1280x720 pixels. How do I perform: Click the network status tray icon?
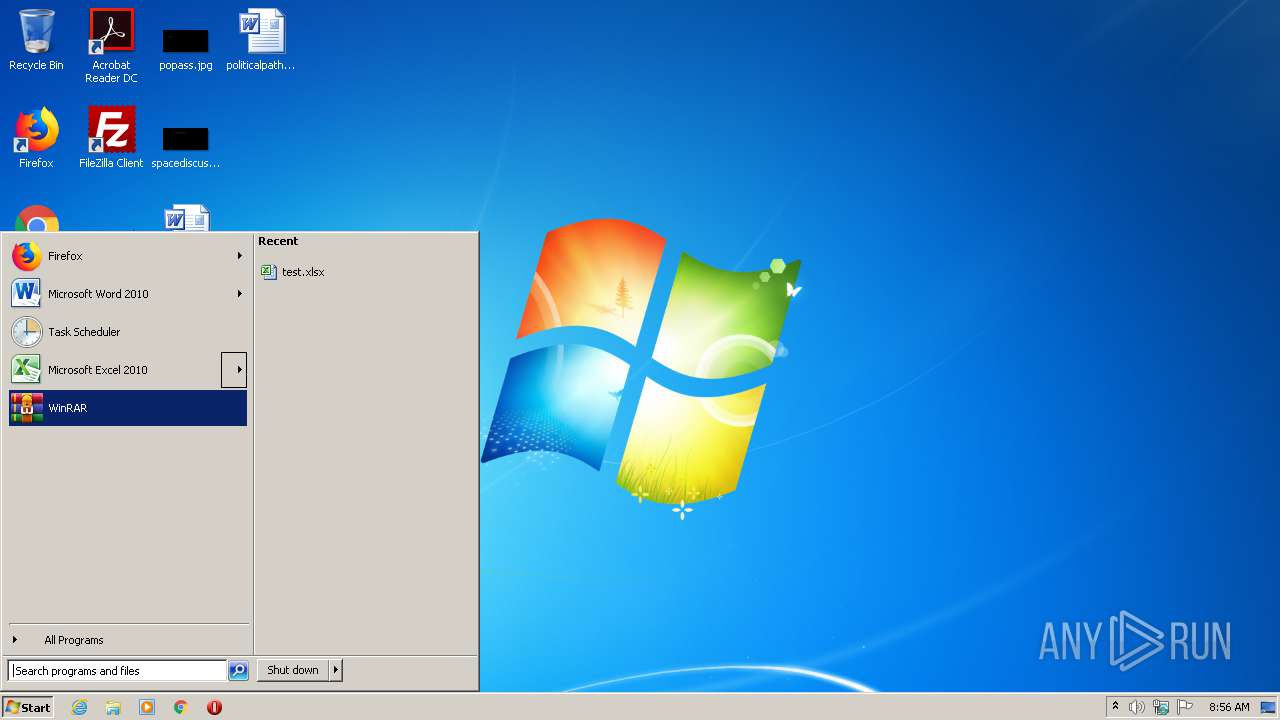[1161, 707]
